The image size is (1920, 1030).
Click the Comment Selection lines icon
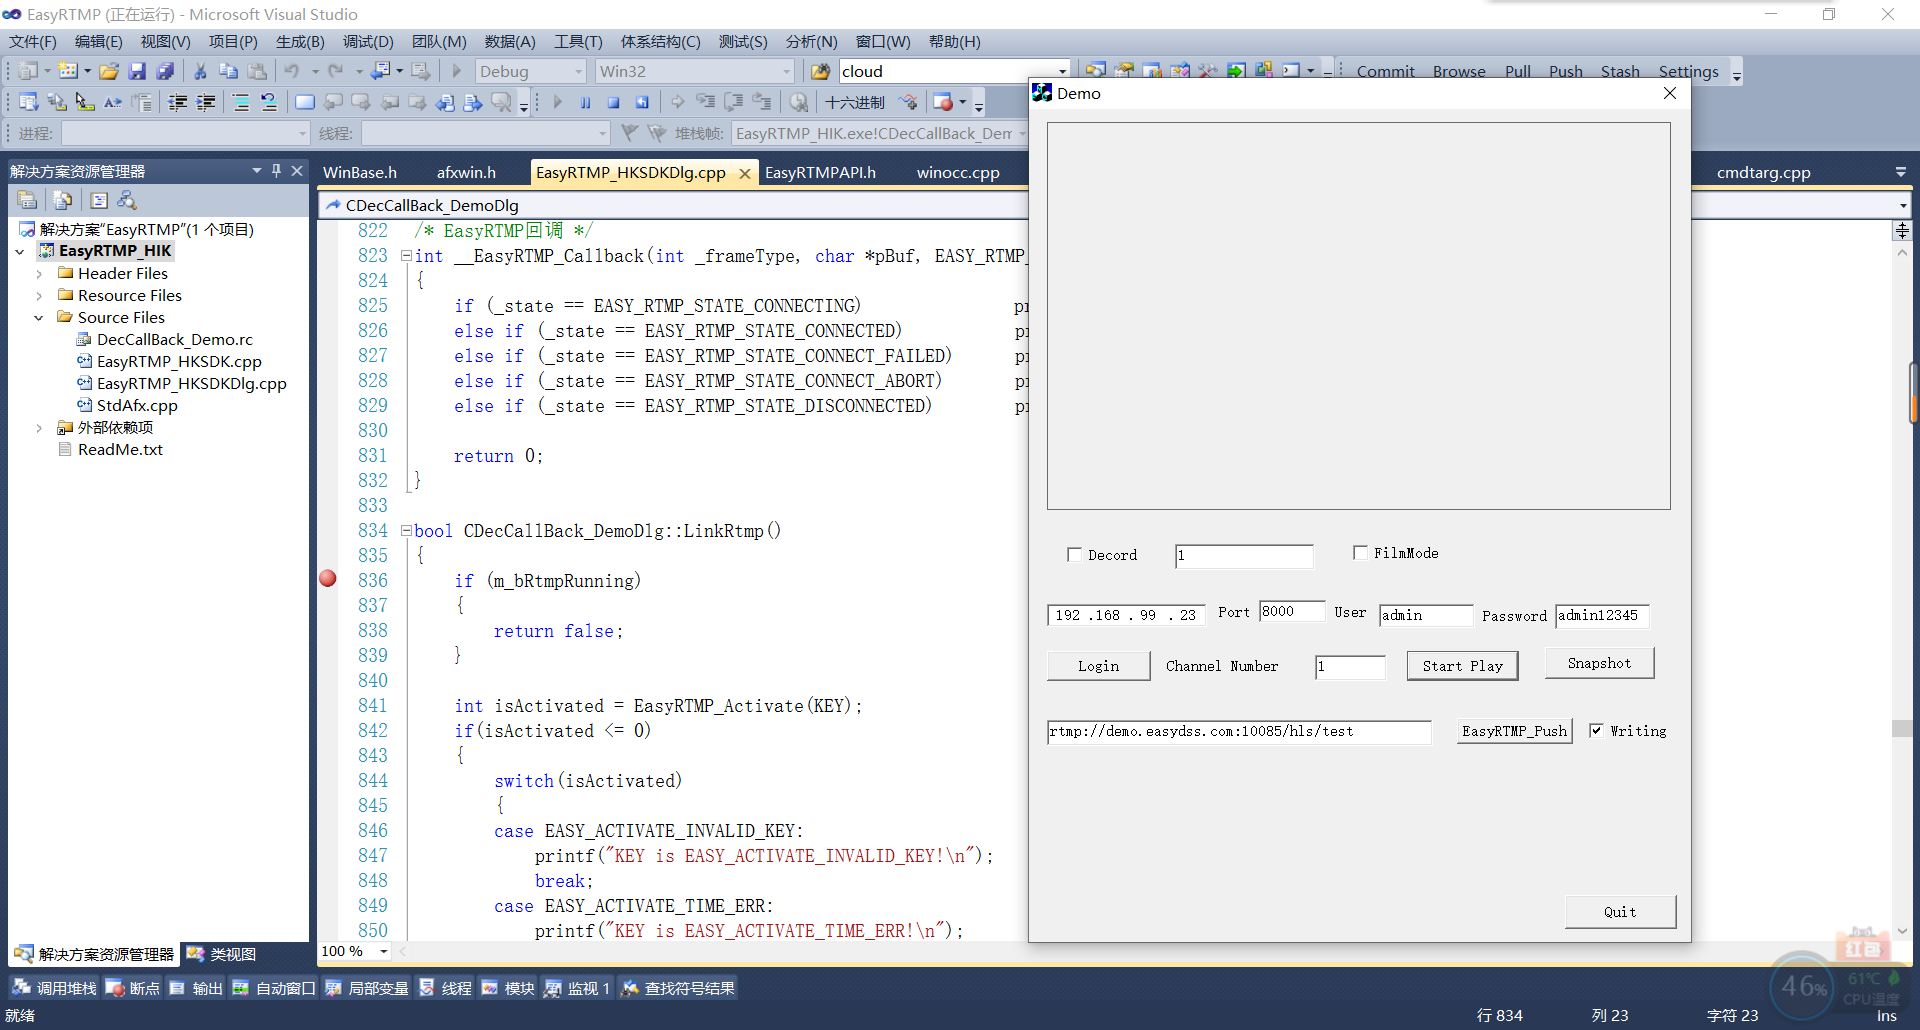point(240,102)
